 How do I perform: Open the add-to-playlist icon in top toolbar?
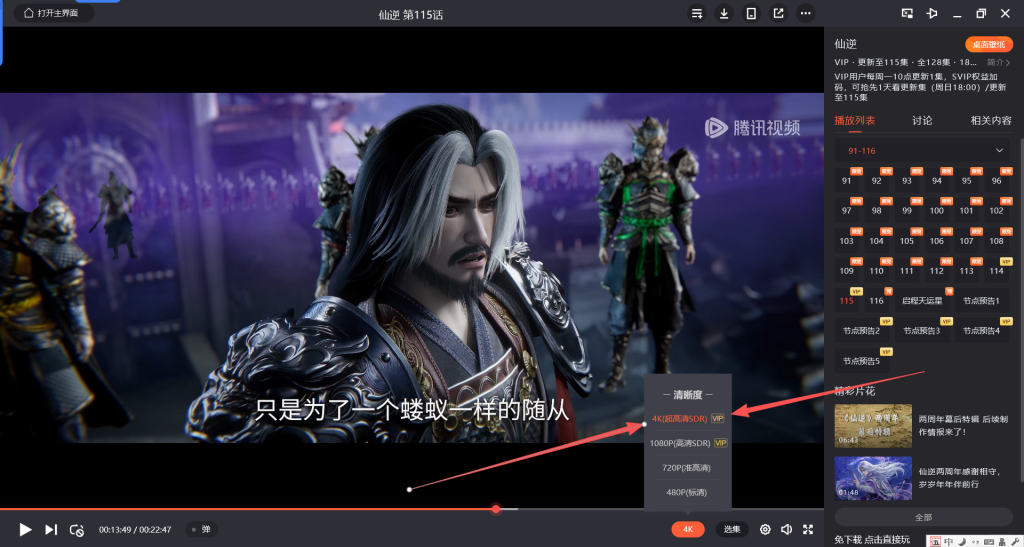(697, 13)
